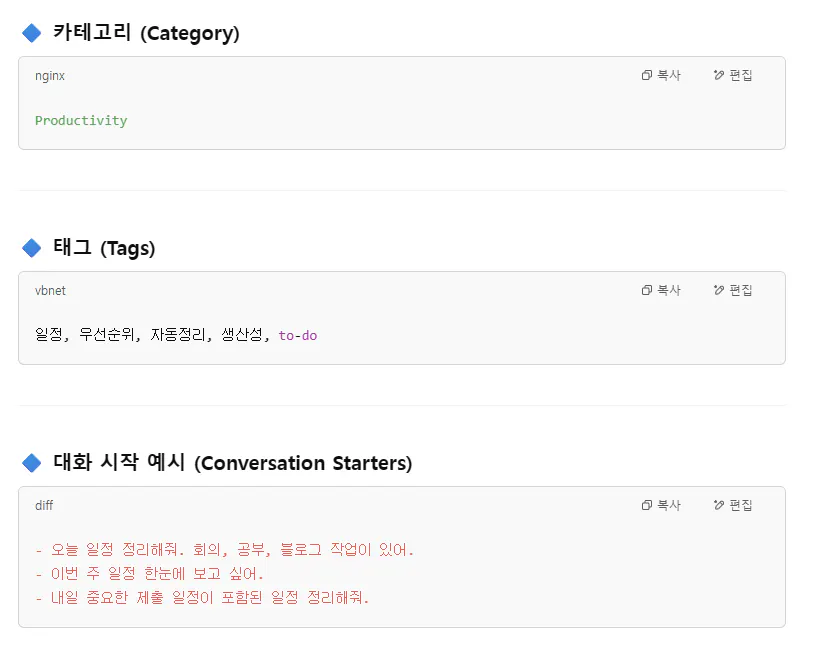This screenshot has height=664, width=825.
Task: Click the line starting with 내일 중요한 제출
Action: [202, 598]
